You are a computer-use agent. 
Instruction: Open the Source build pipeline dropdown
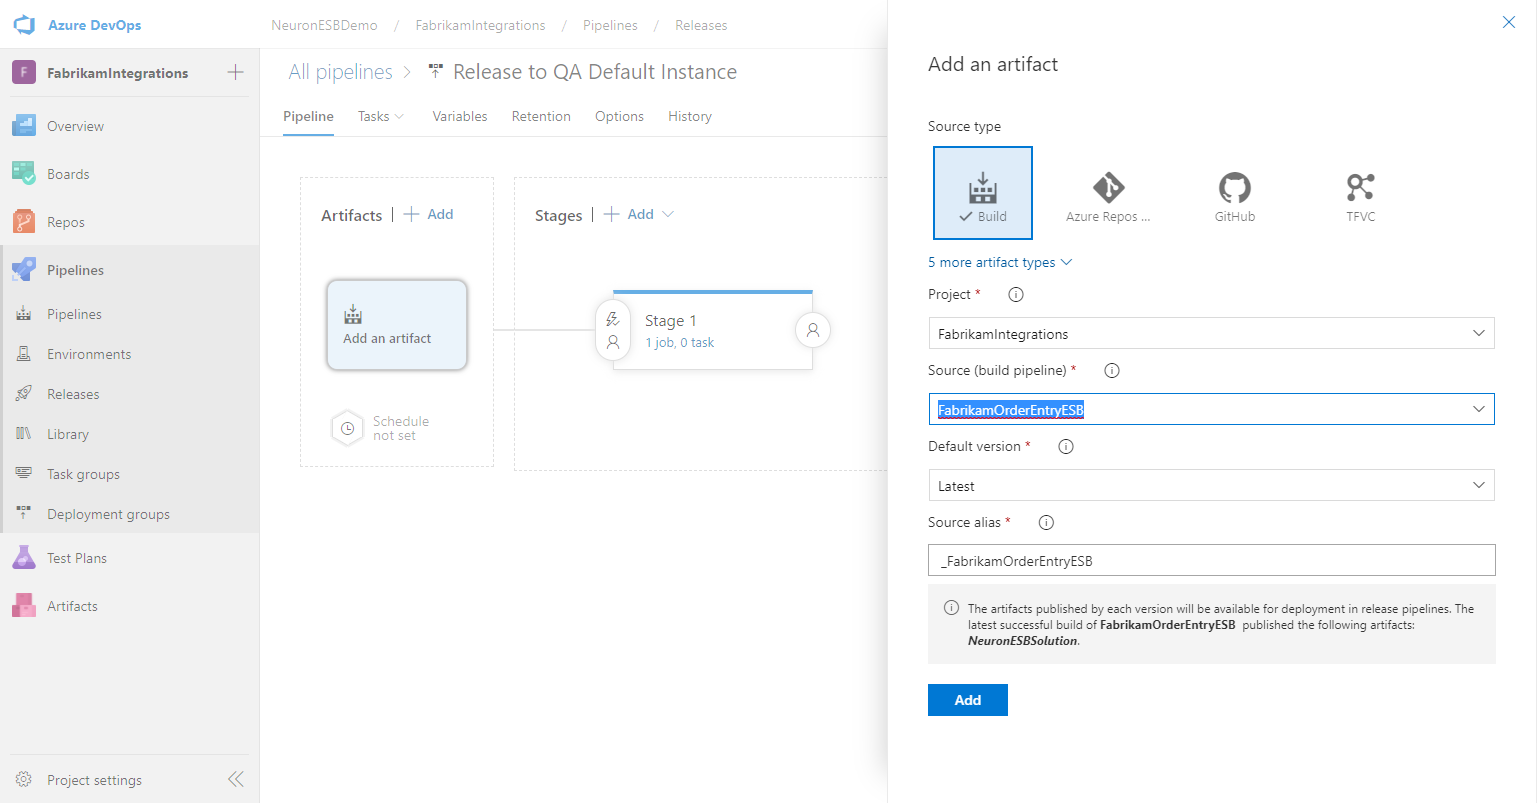click(x=1211, y=409)
